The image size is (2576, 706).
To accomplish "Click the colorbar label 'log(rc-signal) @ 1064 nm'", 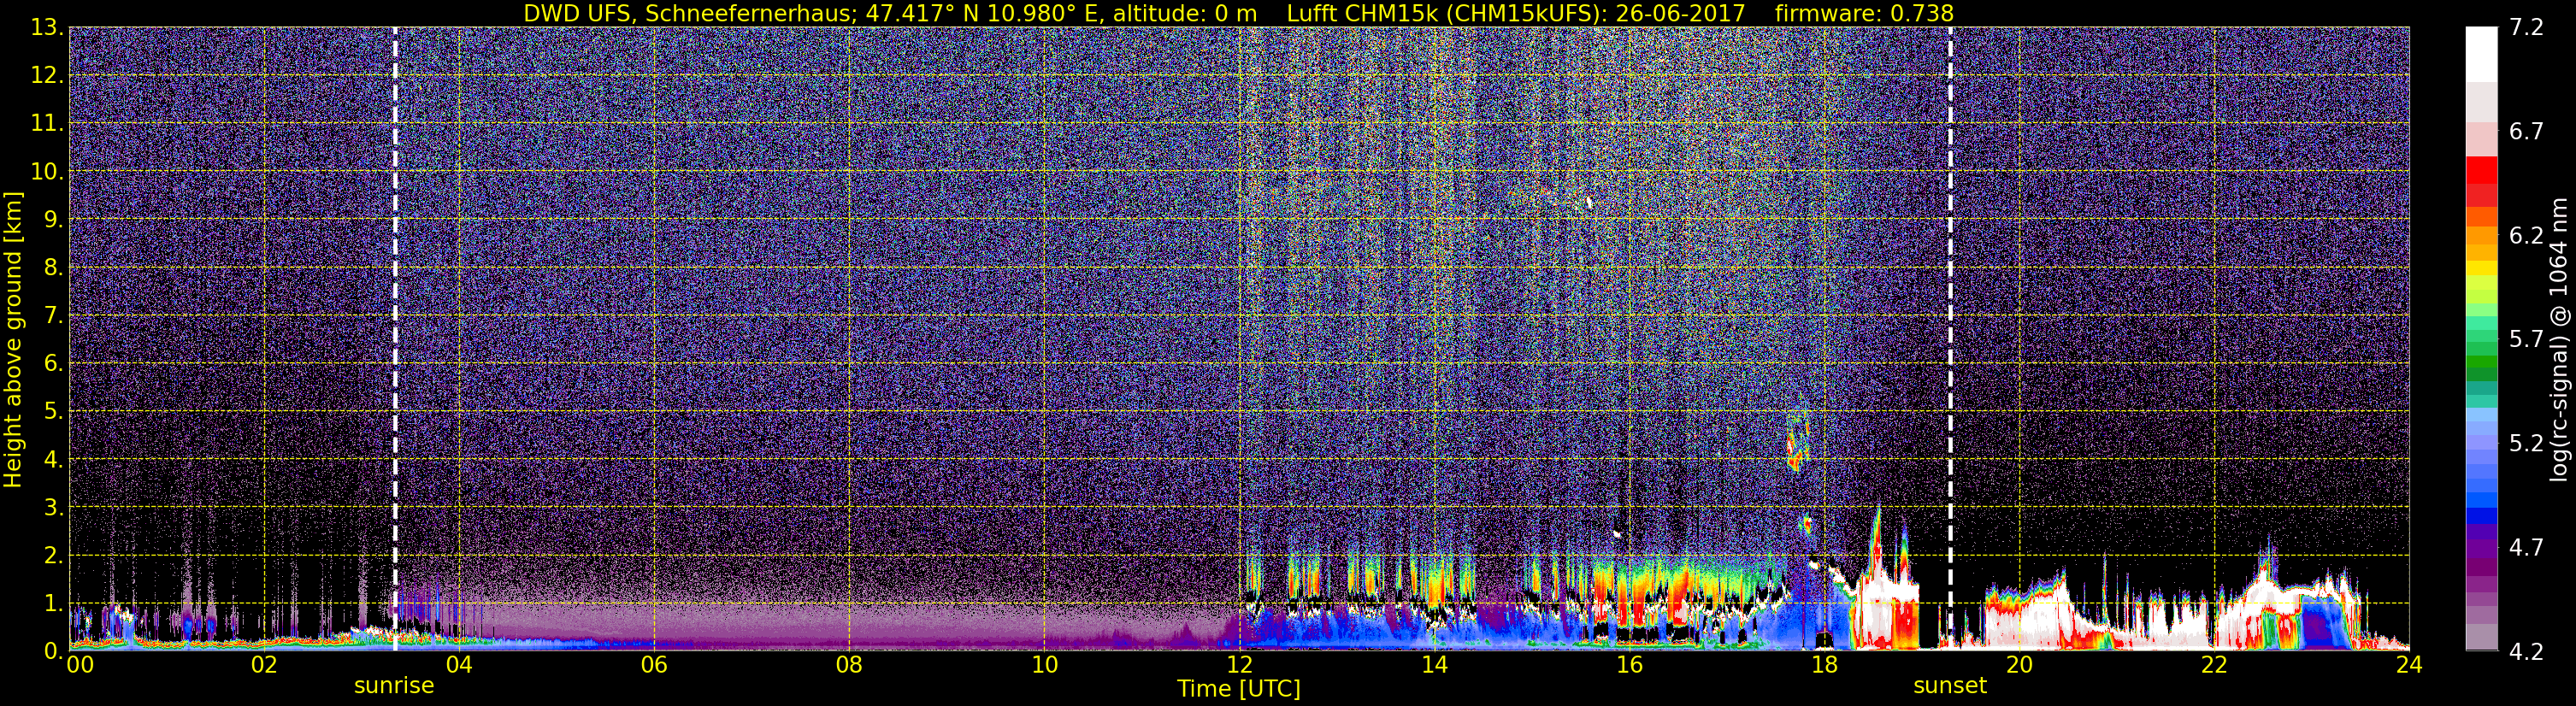I will 2558,339.
